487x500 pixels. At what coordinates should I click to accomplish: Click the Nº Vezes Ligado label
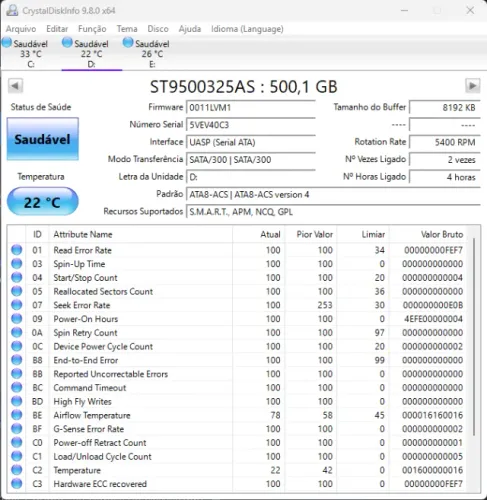375,159
